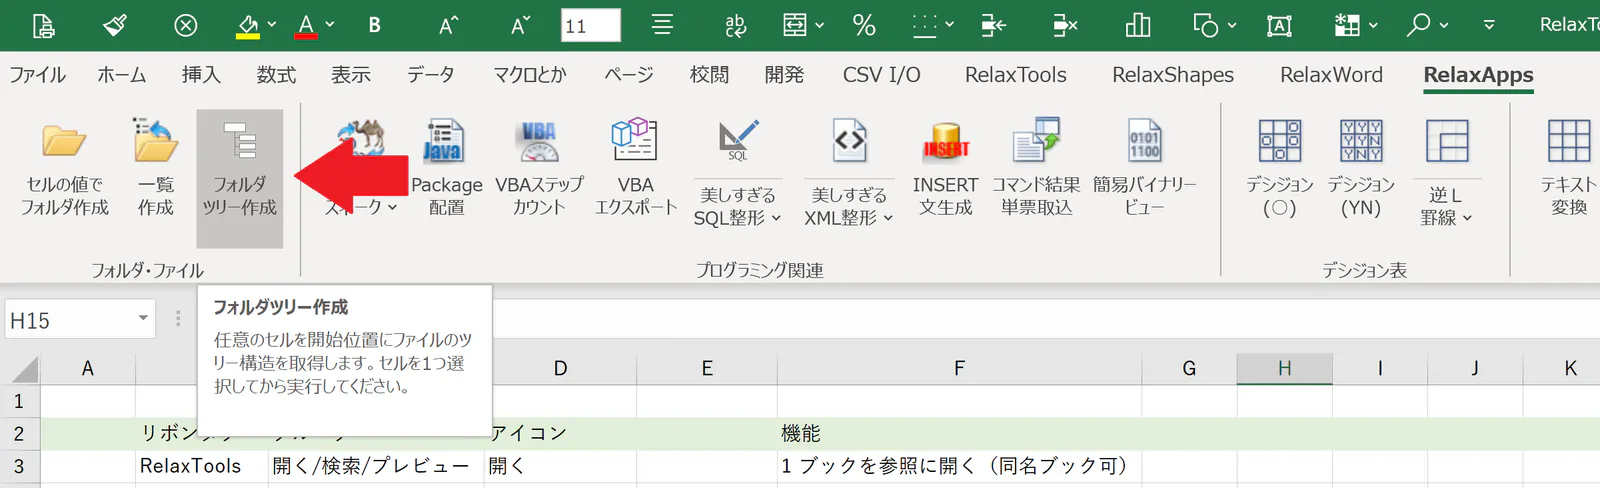
Task: Open the fill color dropdown arrow
Action: (272, 25)
